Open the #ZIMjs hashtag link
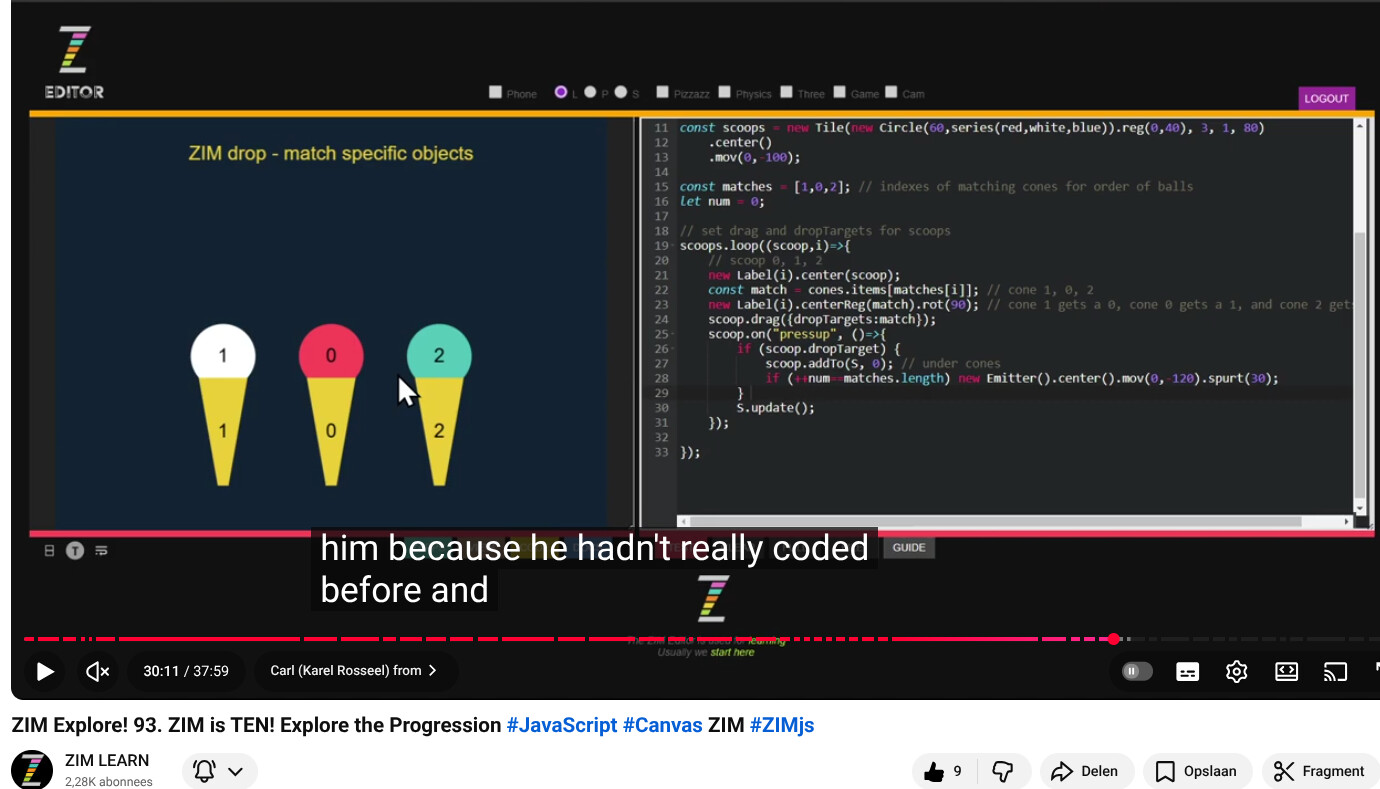 click(x=781, y=725)
